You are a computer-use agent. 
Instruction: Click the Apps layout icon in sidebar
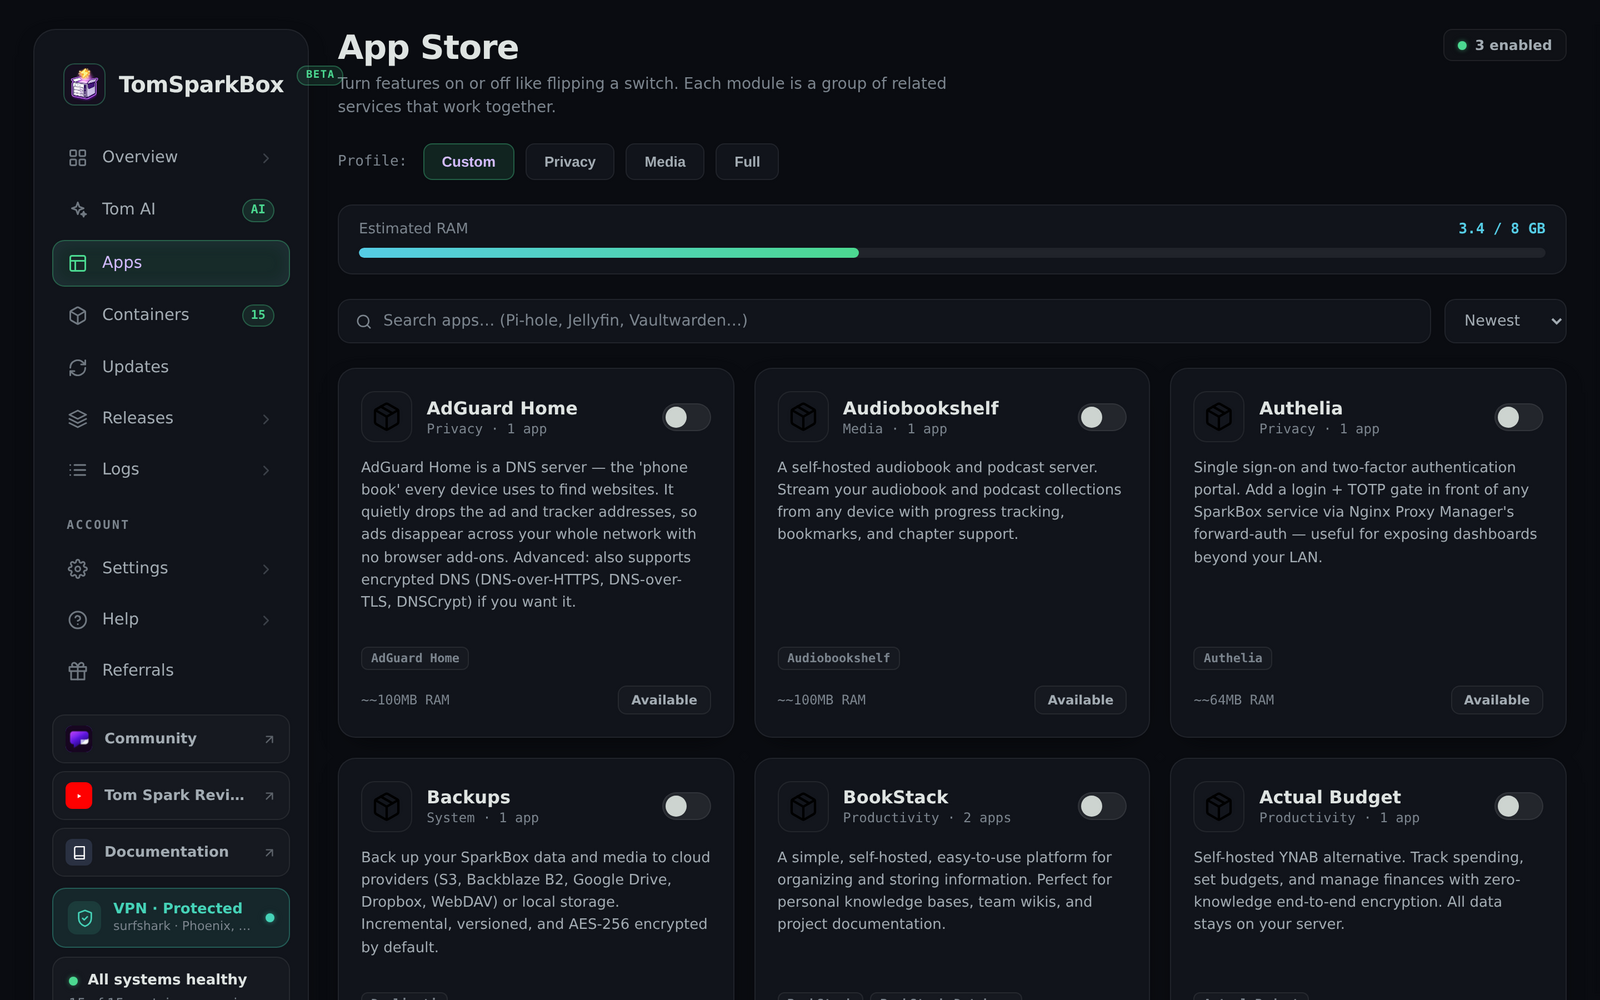78,263
